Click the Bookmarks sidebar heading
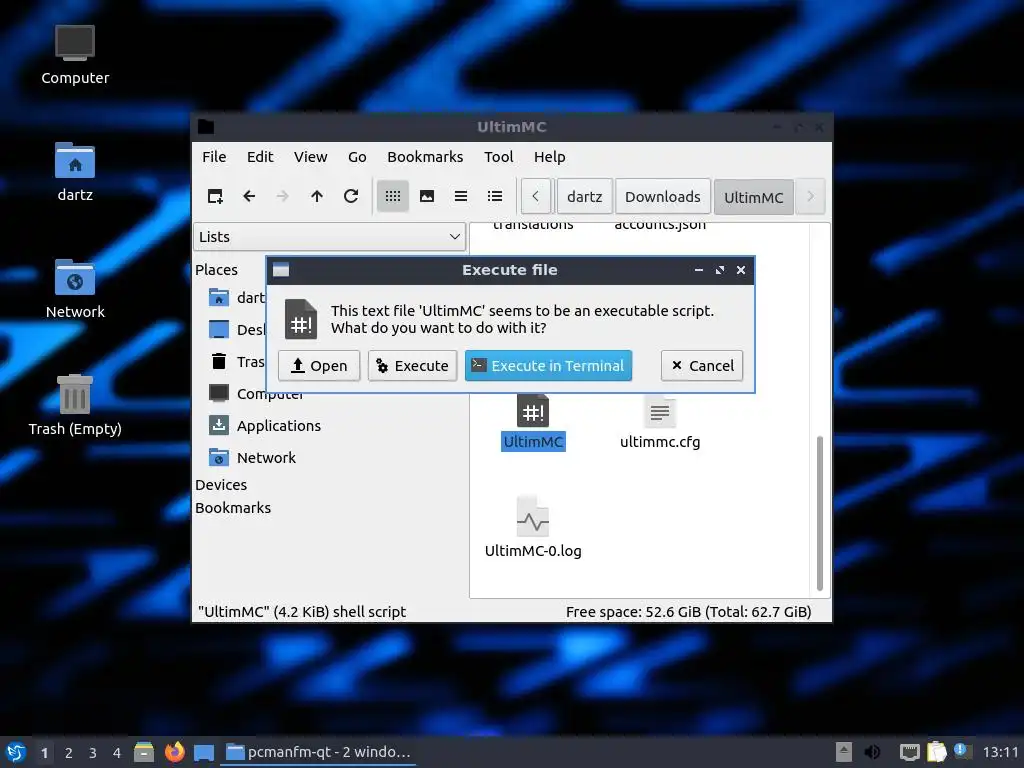Screen dimensions: 1024x768 (x=232, y=507)
